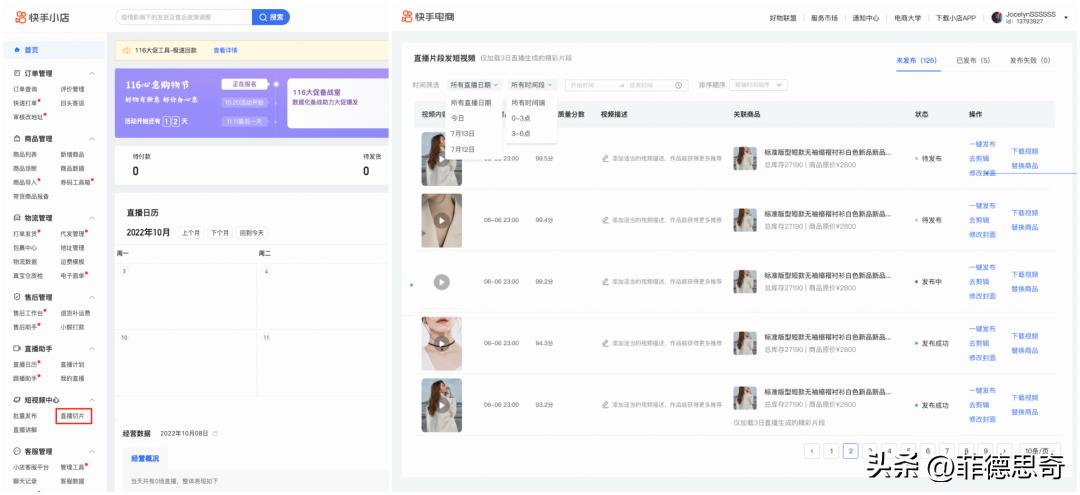
Task: Play the video in the 99.4分 row
Action: pyautogui.click(x=442, y=220)
